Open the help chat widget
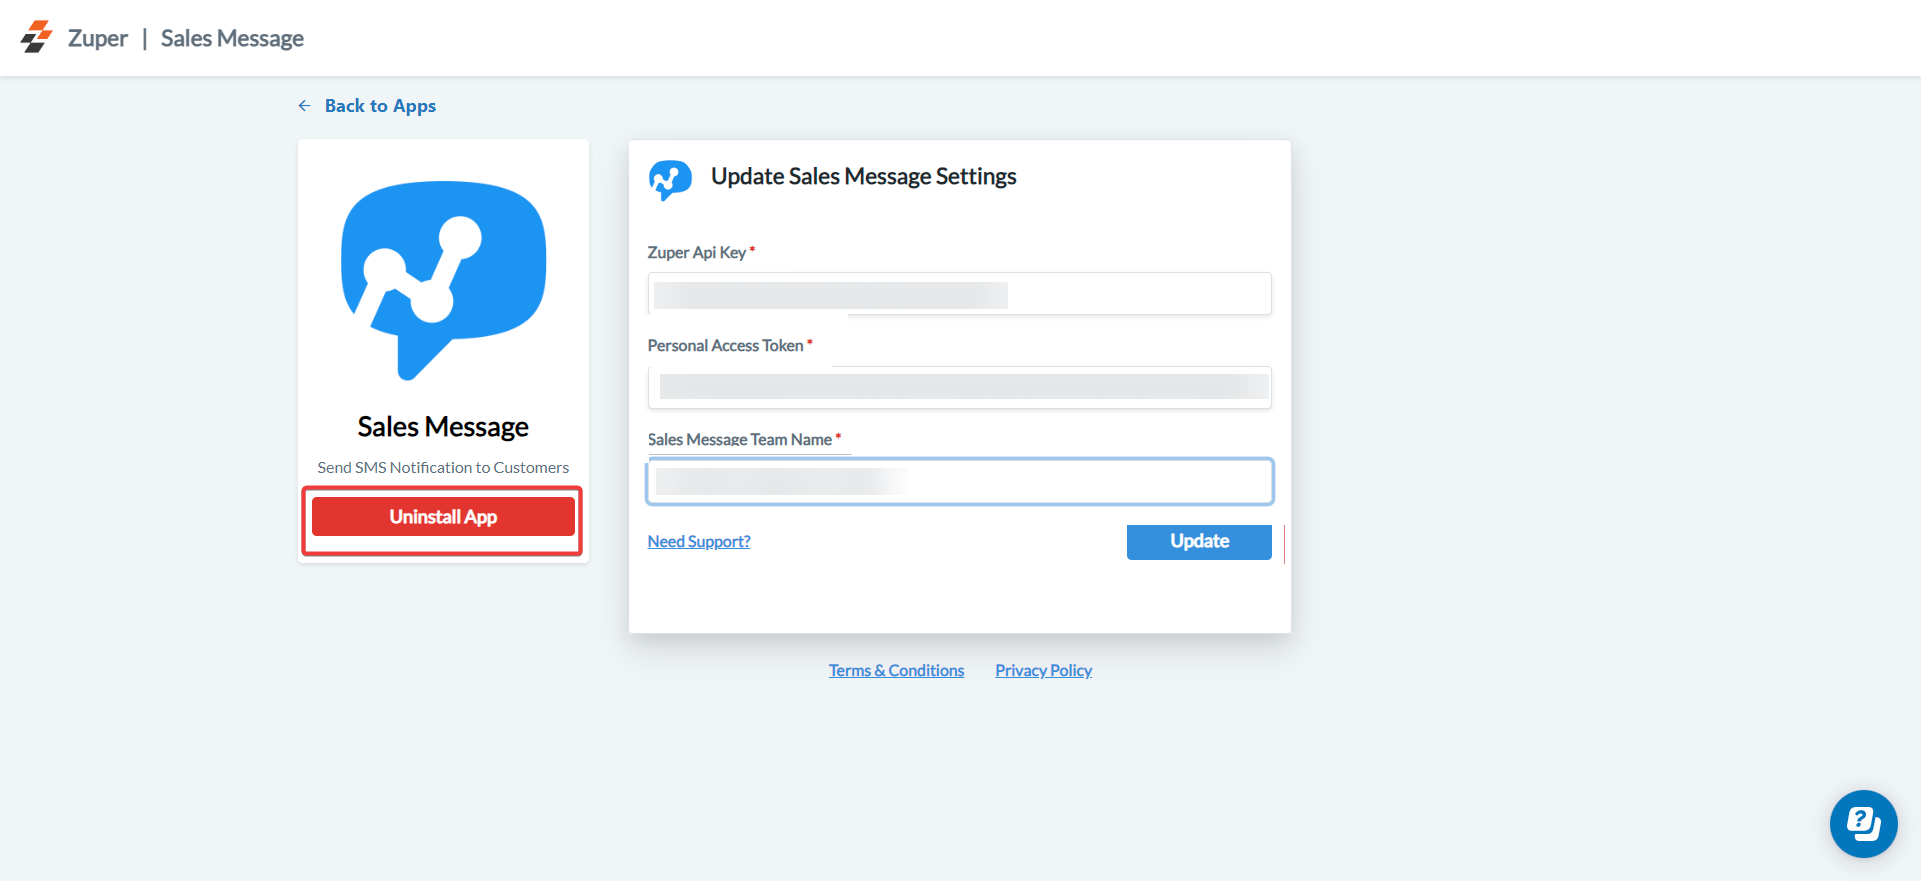The image size is (1921, 881). [x=1863, y=824]
